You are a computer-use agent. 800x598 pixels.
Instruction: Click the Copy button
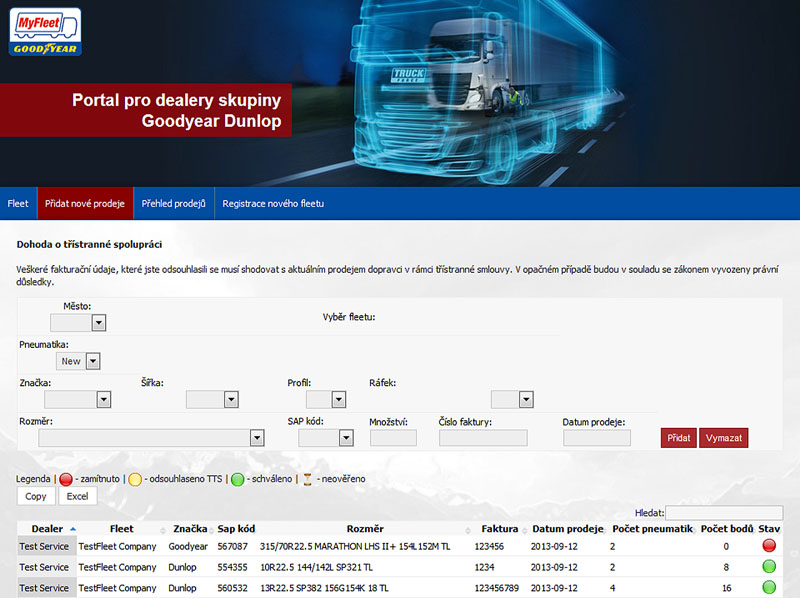click(36, 496)
